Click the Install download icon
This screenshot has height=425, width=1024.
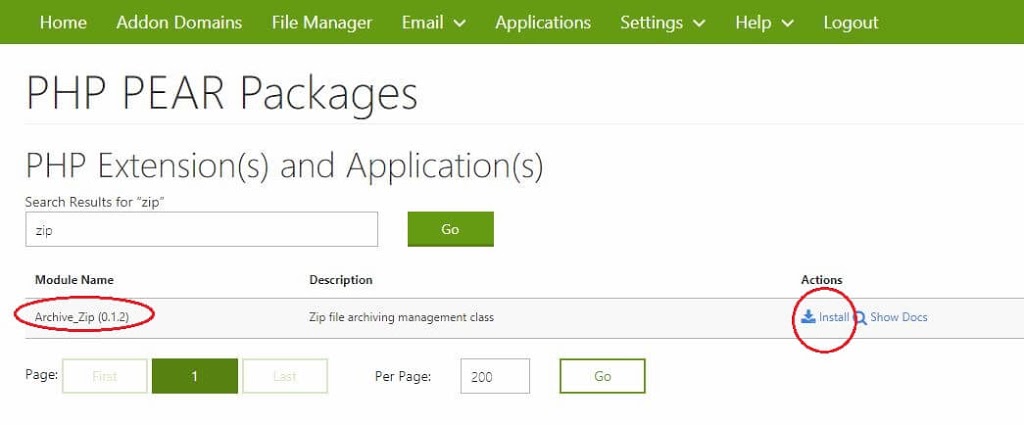[x=808, y=317]
